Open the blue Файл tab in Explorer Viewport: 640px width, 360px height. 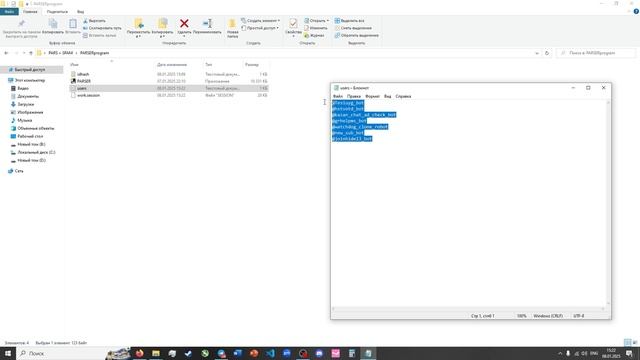click(9, 12)
